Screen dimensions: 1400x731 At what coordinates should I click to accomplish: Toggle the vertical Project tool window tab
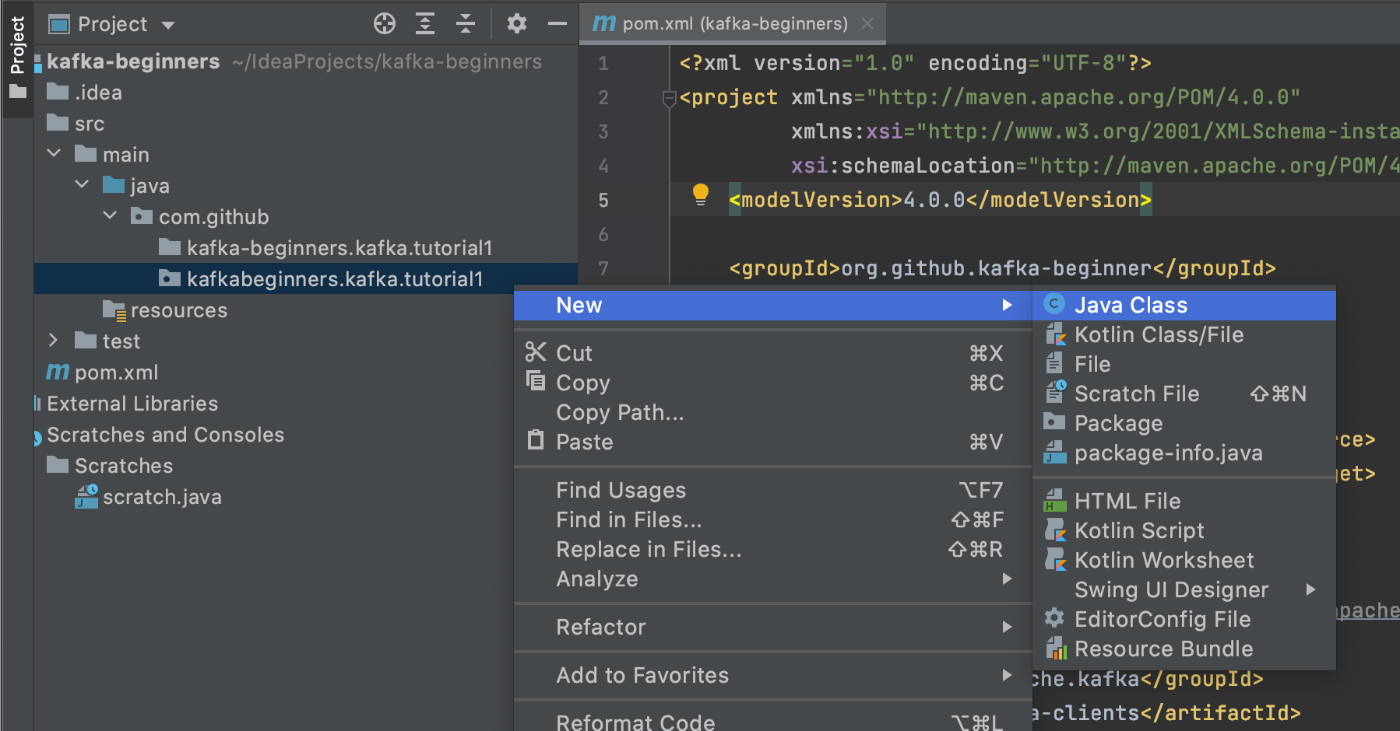tap(17, 56)
